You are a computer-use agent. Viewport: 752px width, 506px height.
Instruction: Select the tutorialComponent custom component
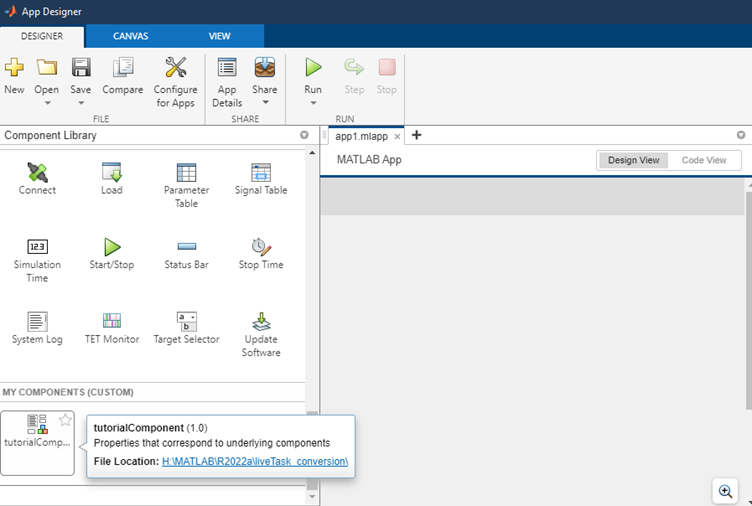[x=37, y=443]
